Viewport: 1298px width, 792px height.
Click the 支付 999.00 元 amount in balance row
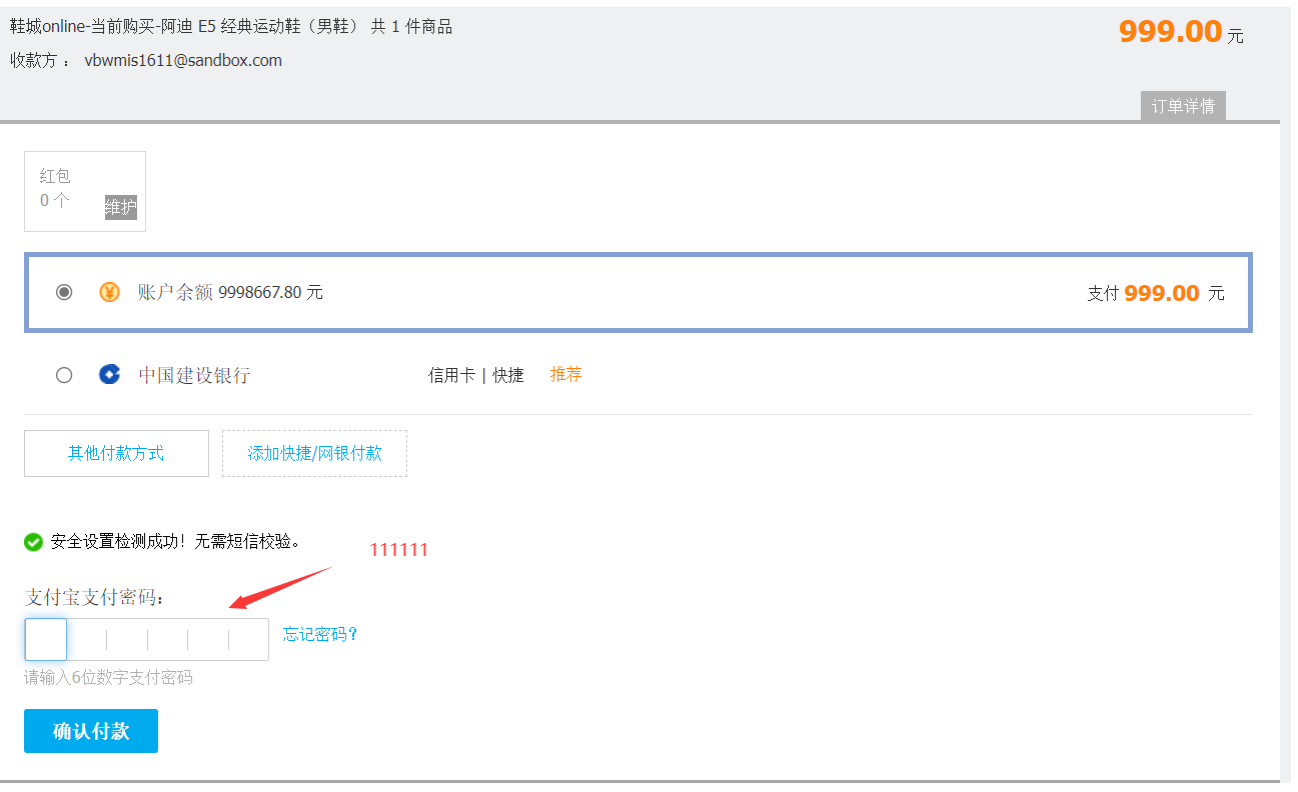(x=1156, y=293)
